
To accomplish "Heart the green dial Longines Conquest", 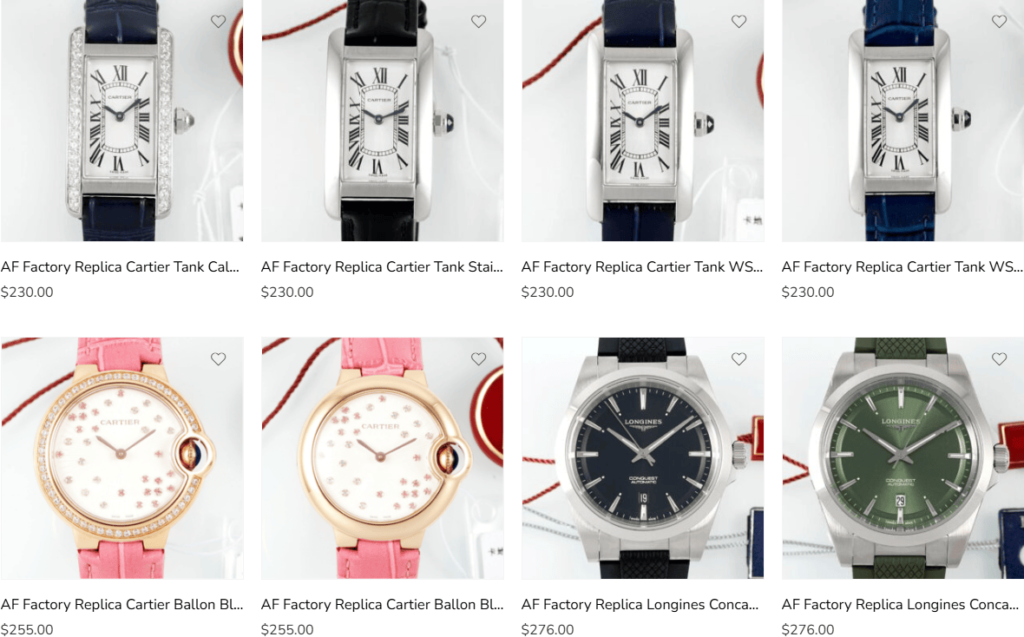I will tap(999, 359).
